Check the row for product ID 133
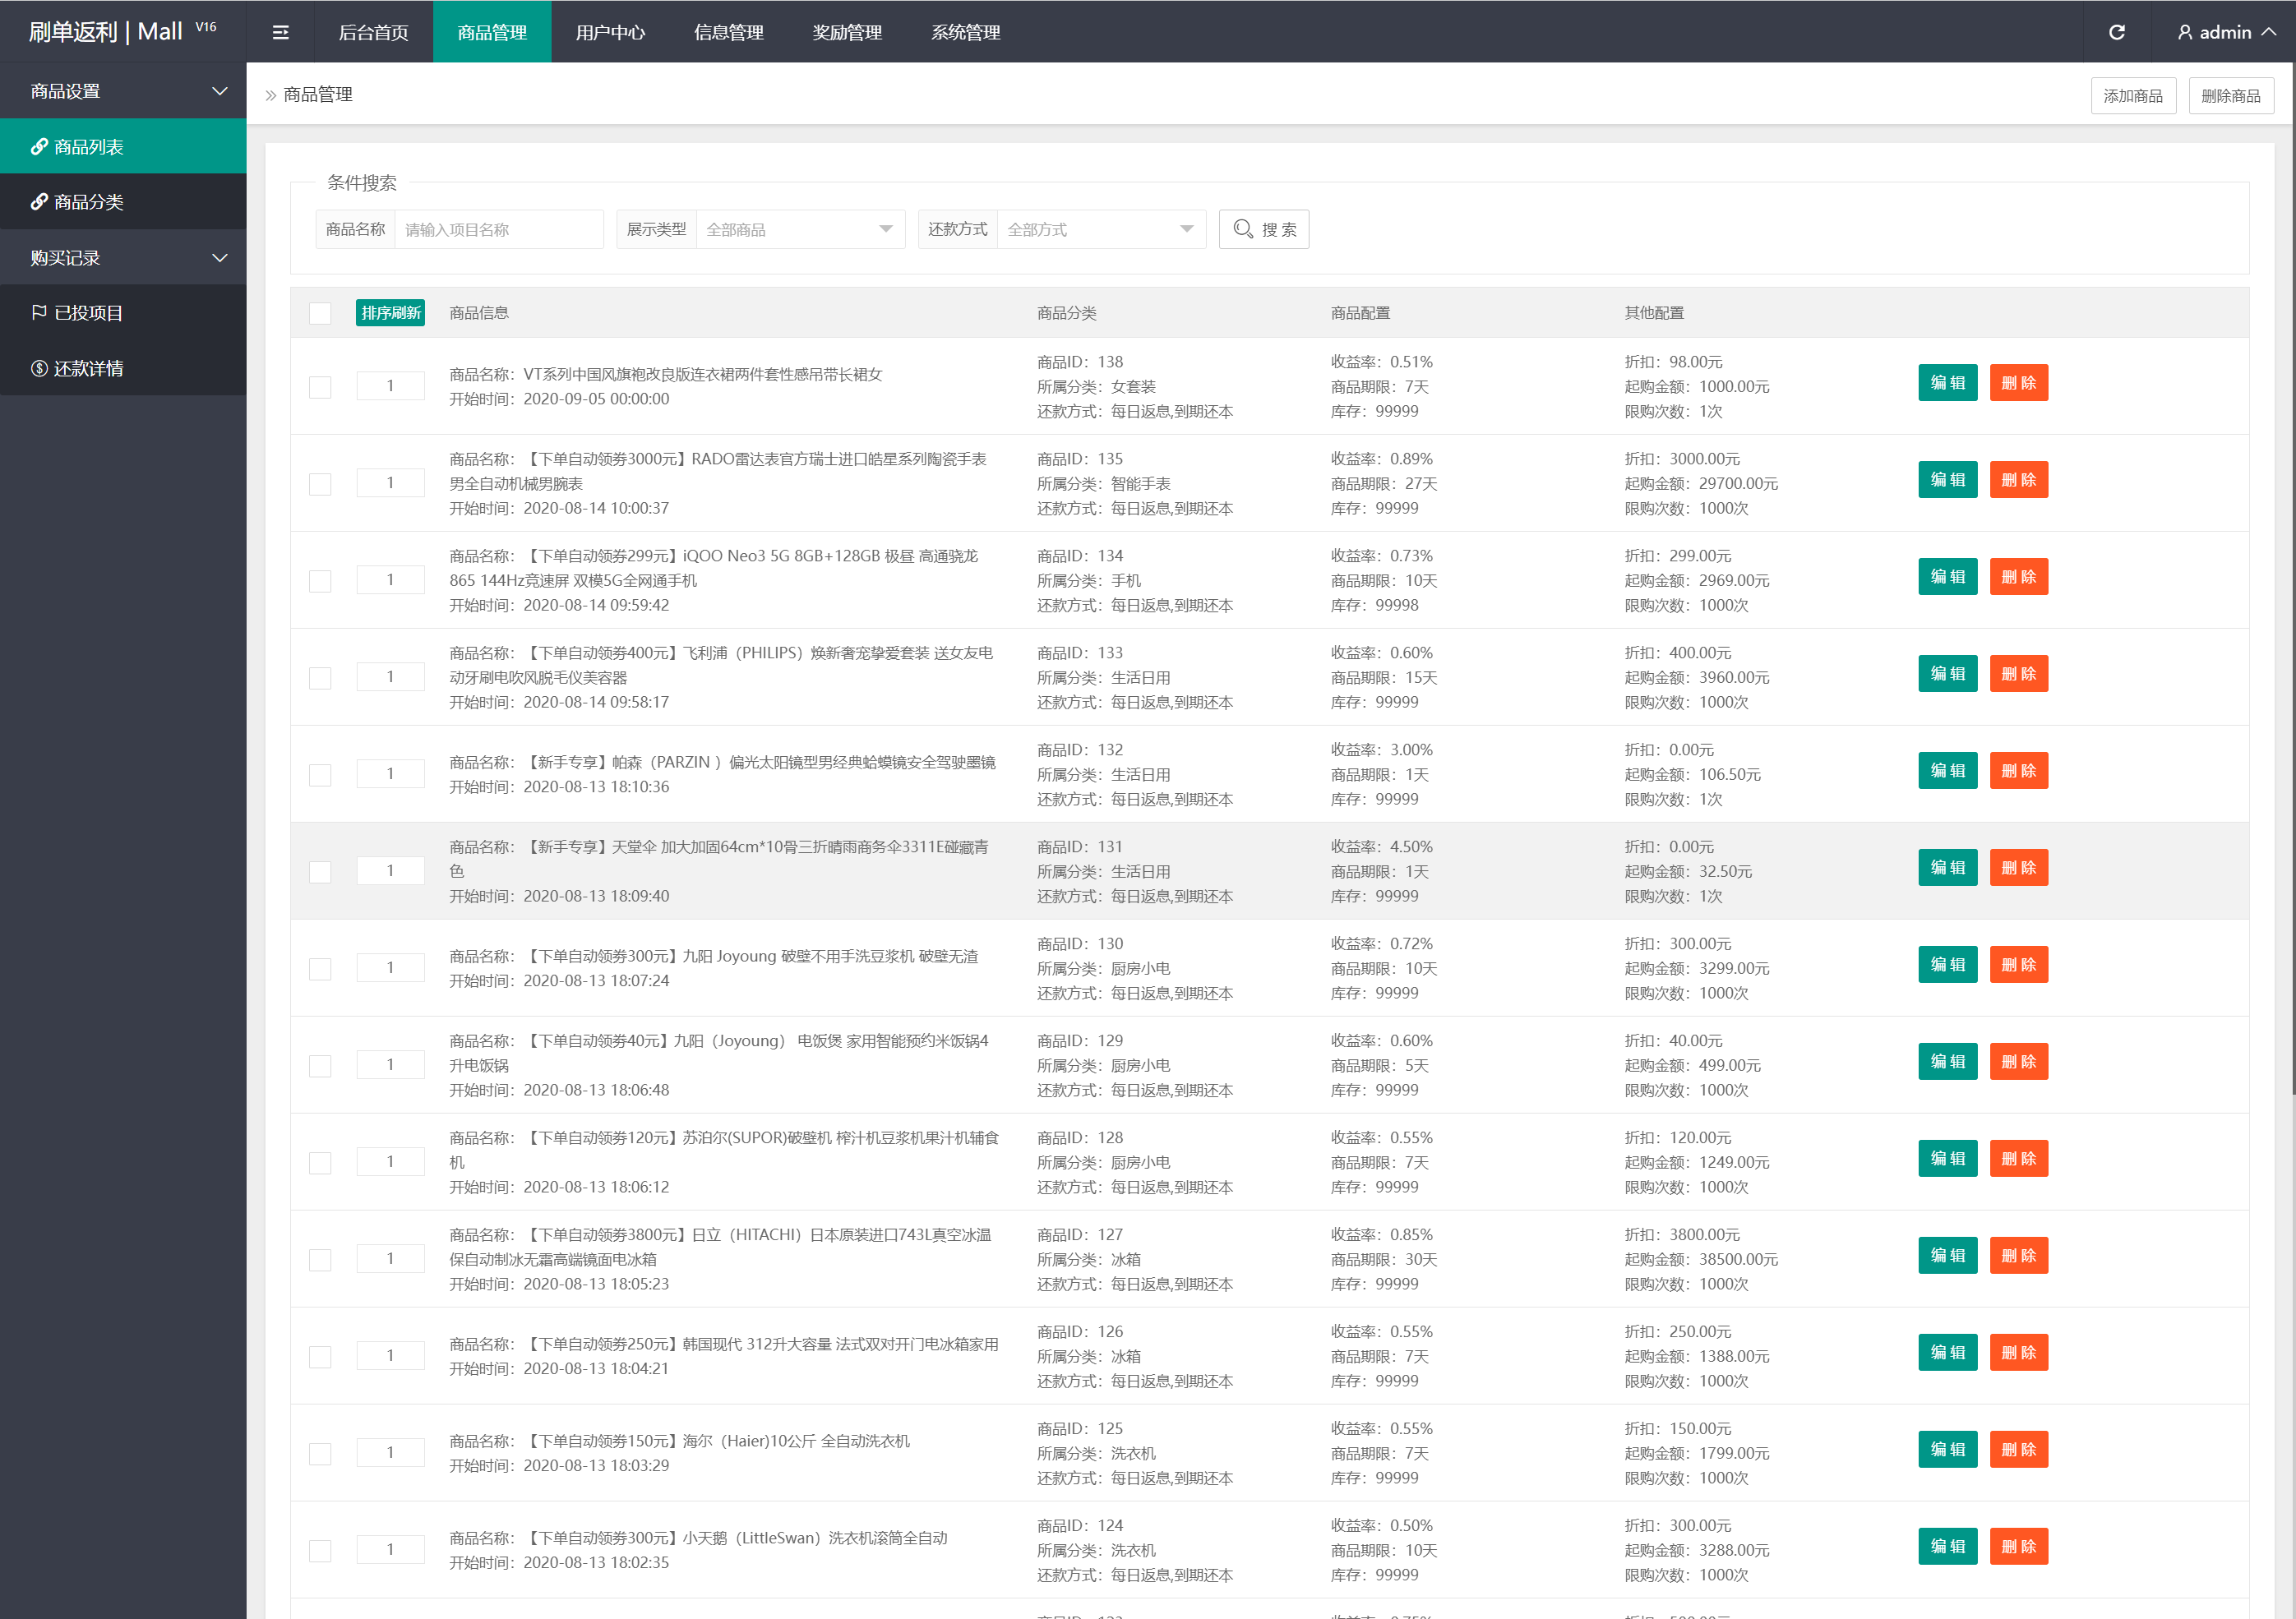 point(320,678)
